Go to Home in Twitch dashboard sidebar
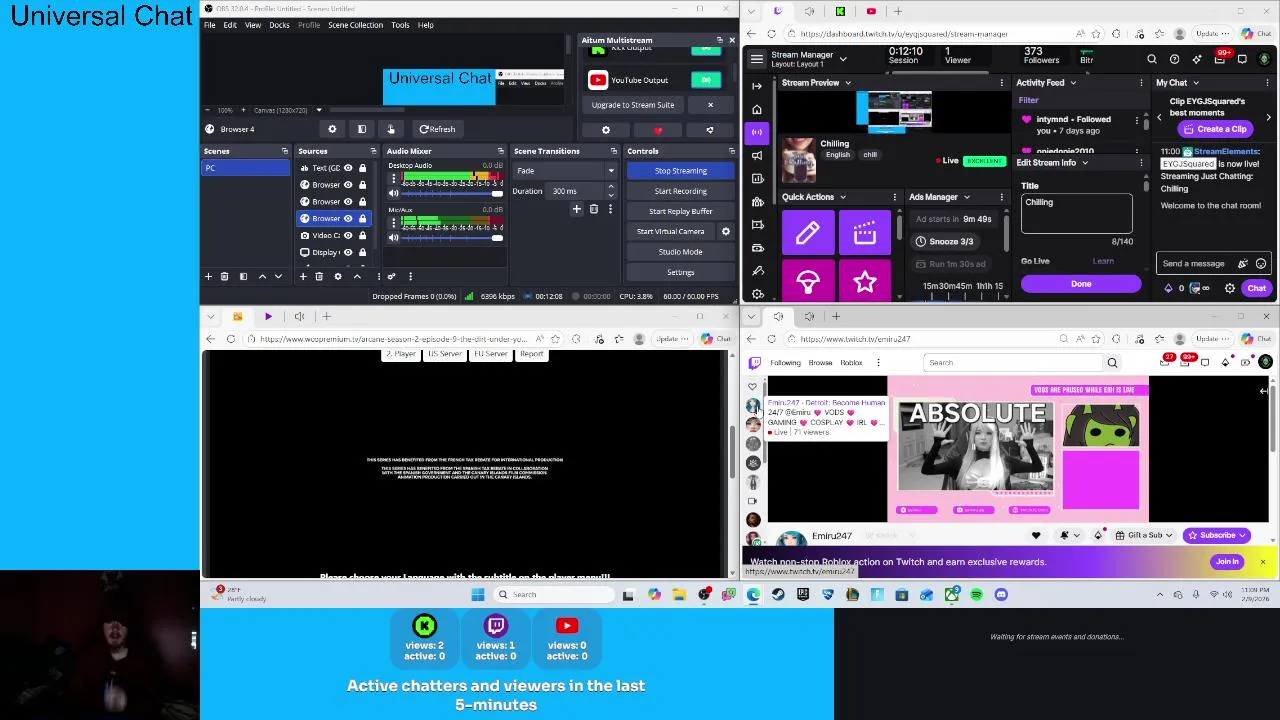Viewport: 1280px width, 720px height. click(757, 109)
